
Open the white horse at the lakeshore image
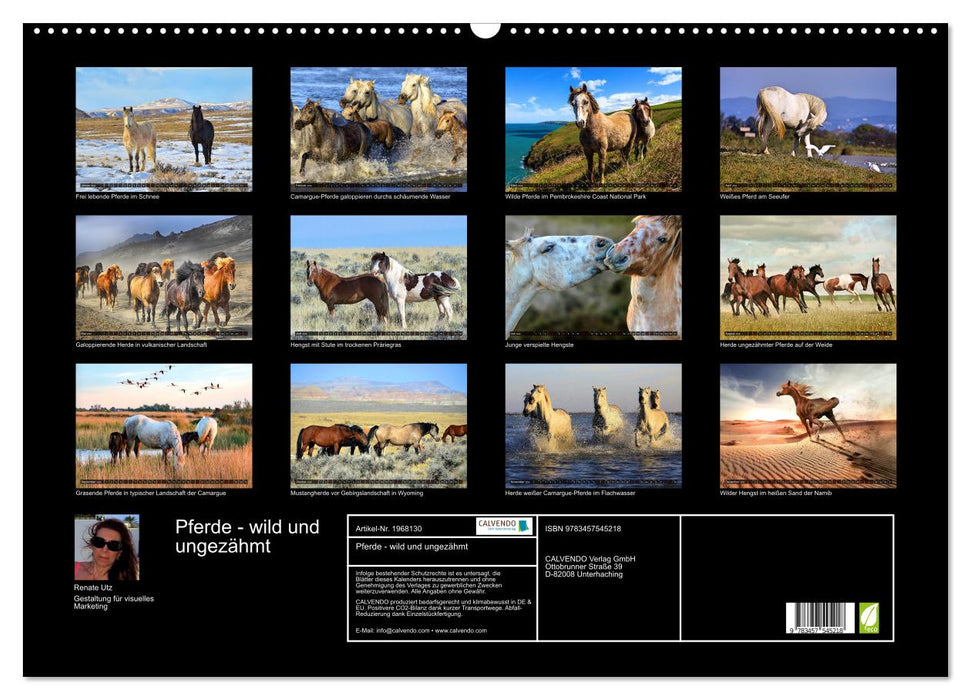[x=808, y=129]
